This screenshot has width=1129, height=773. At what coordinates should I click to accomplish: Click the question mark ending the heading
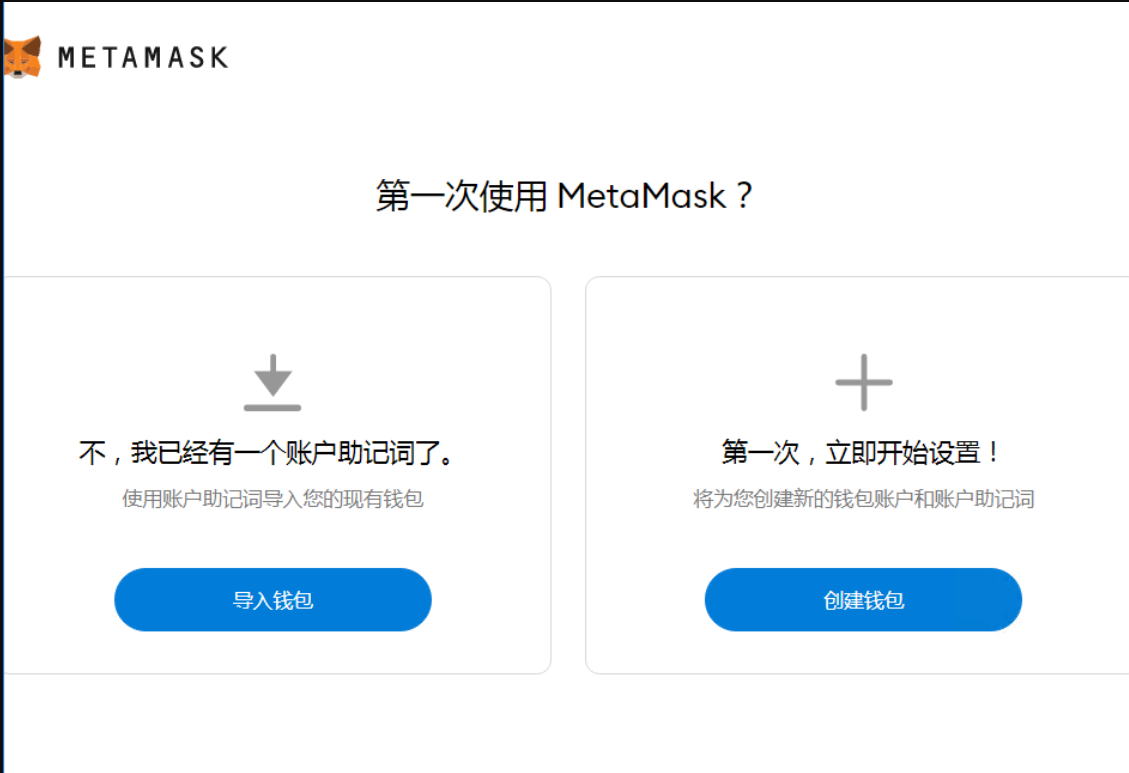pyautogui.click(x=745, y=196)
